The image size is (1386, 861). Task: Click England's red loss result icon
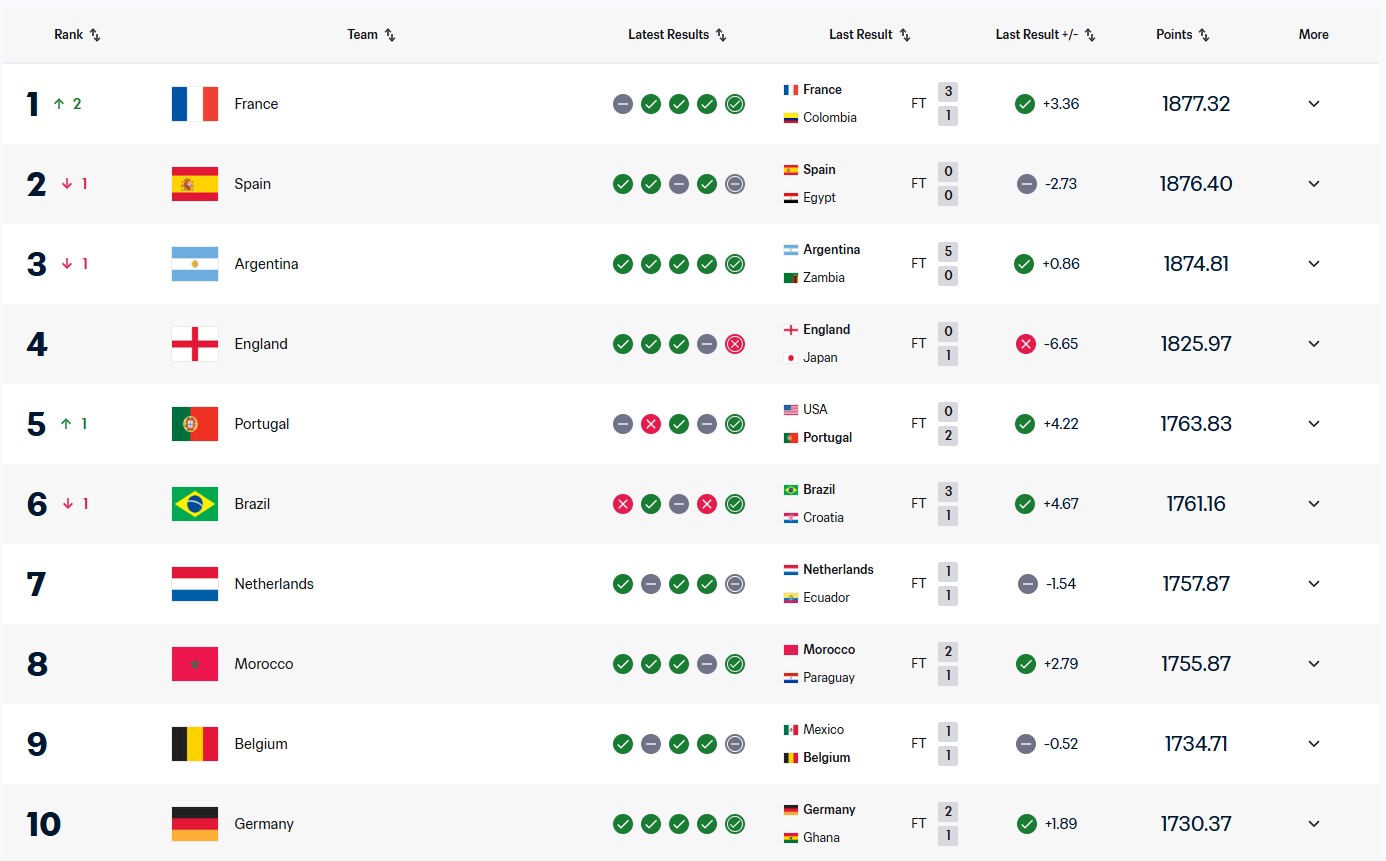coord(735,344)
